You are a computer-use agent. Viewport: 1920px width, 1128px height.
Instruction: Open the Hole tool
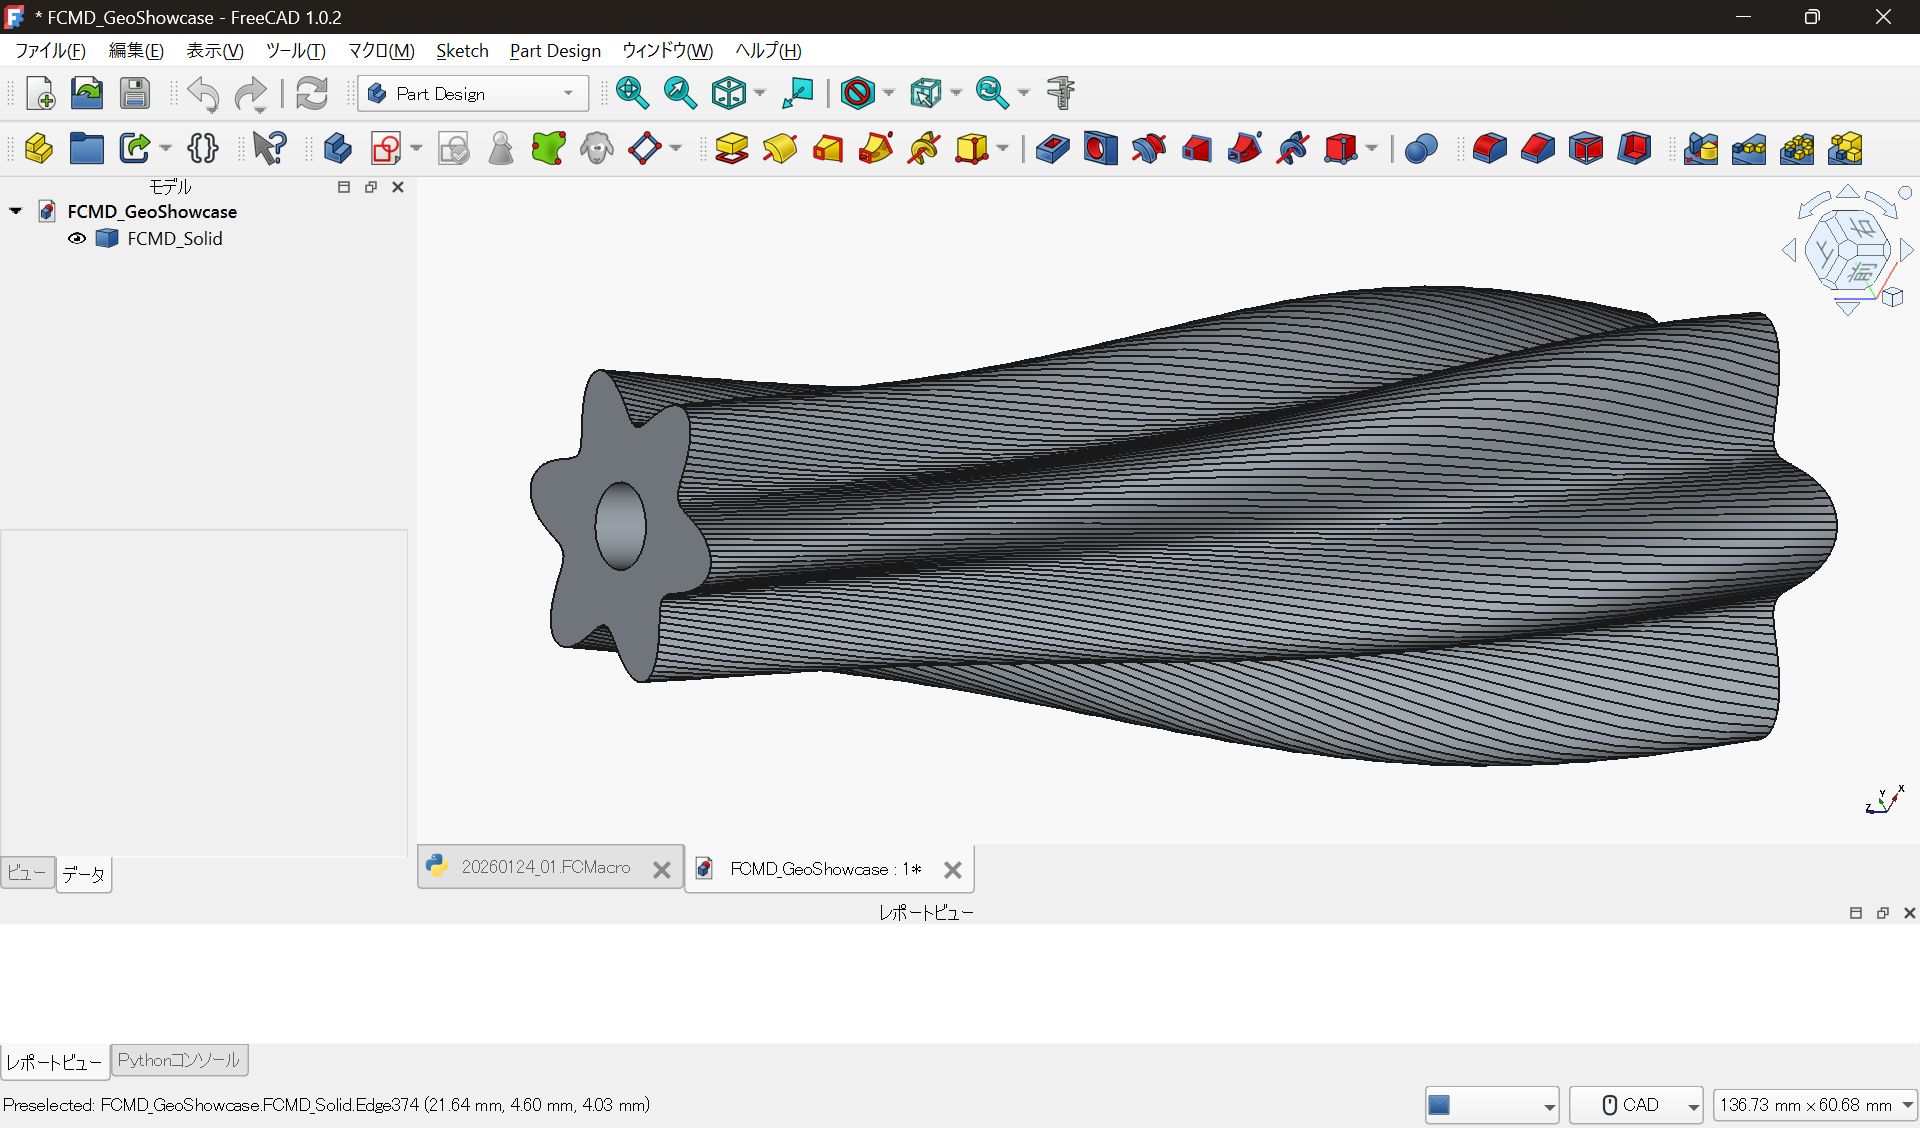point(1100,148)
